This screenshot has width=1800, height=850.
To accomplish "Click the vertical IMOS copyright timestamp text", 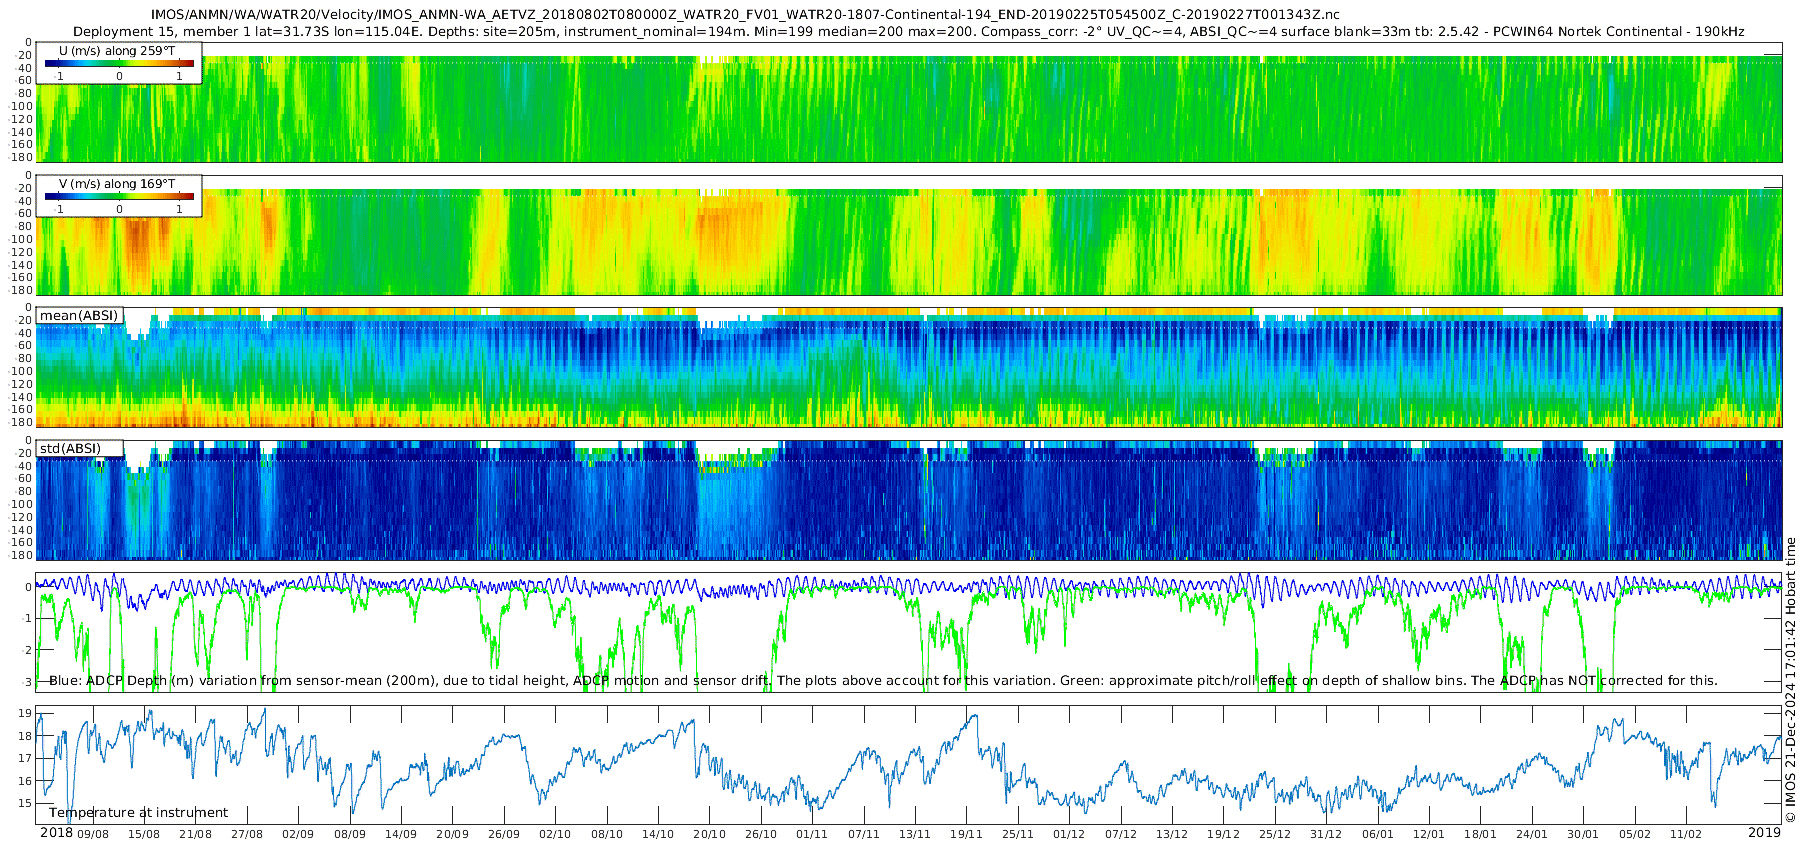I will (1790, 680).
